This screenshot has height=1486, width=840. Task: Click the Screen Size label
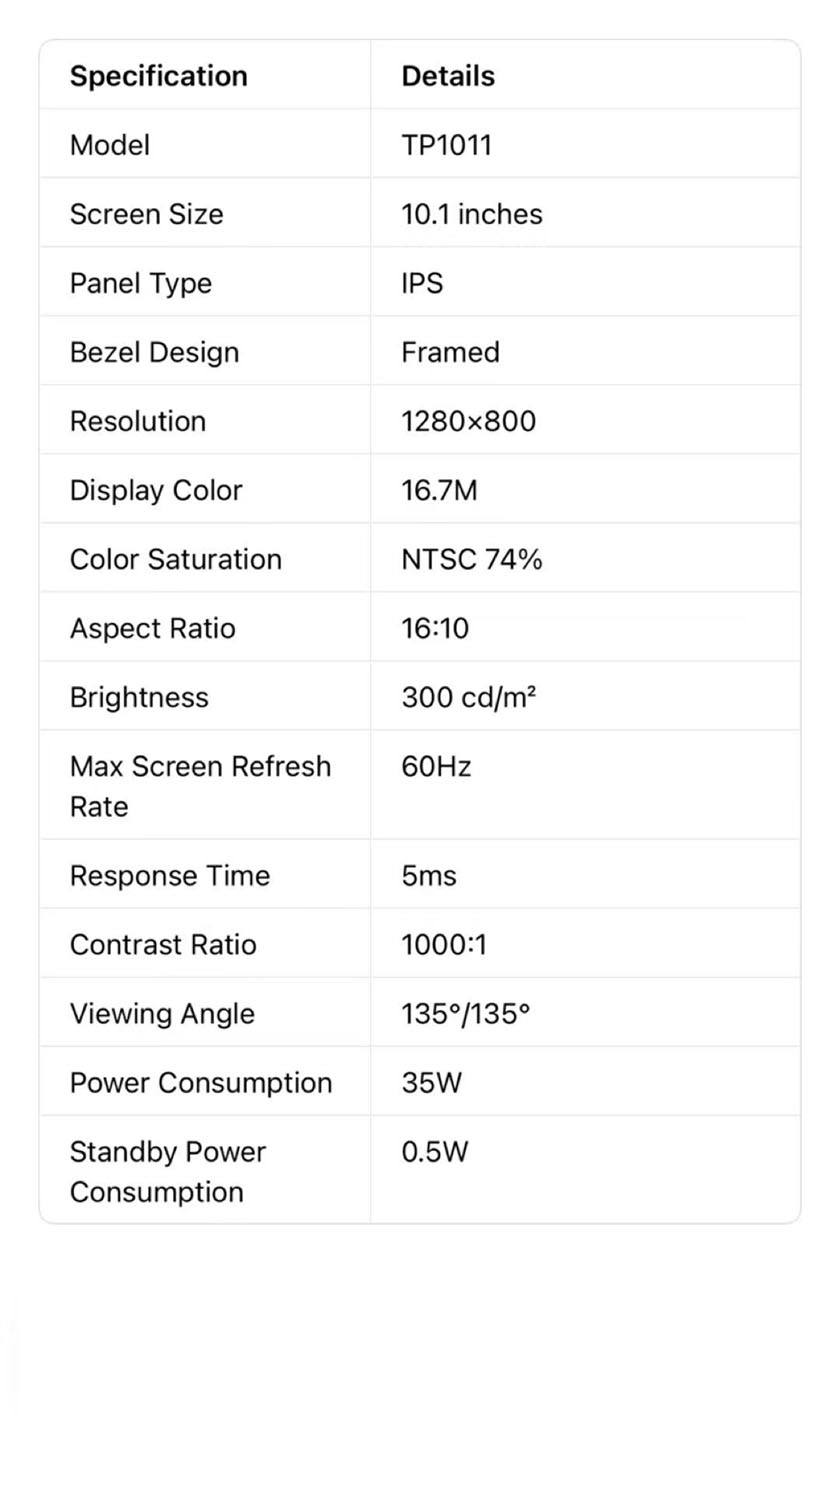pos(146,214)
